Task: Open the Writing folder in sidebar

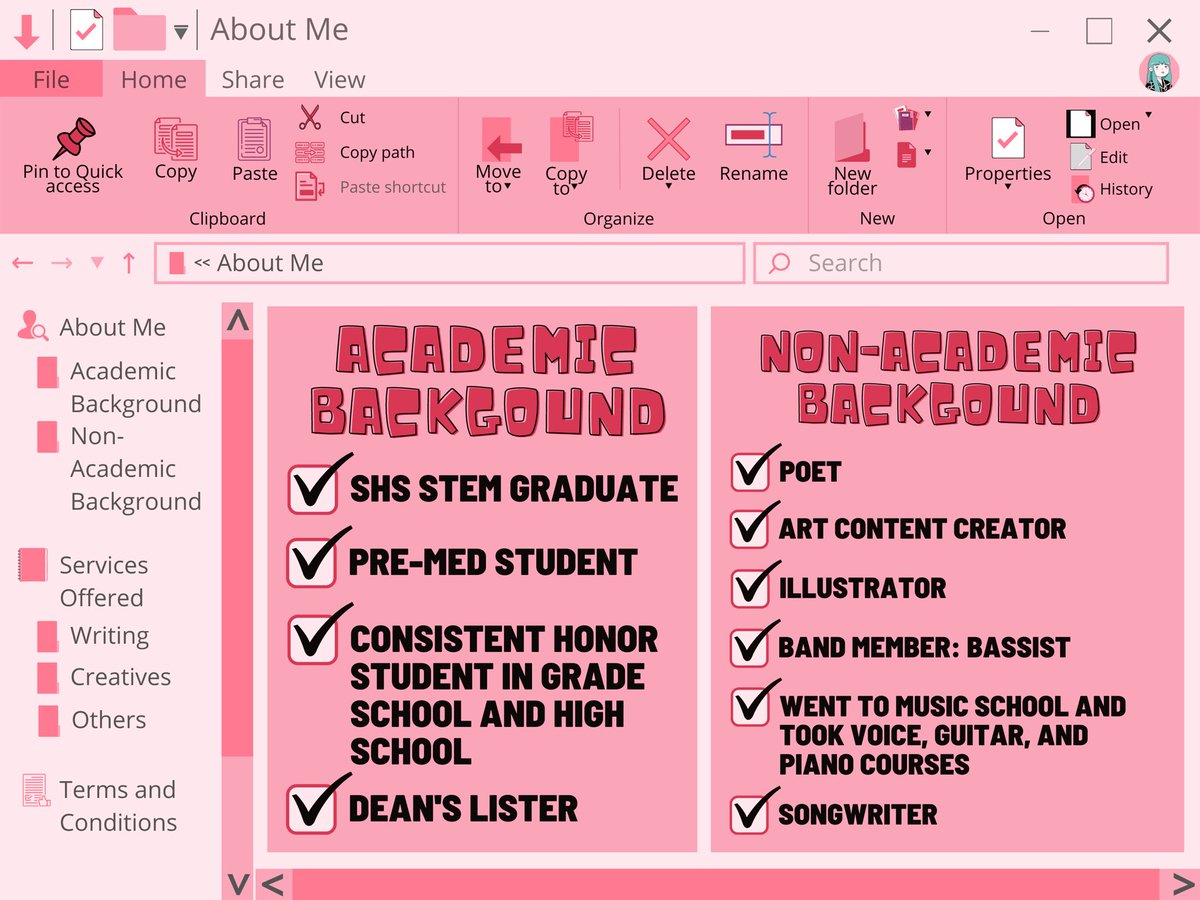Action: point(109,636)
